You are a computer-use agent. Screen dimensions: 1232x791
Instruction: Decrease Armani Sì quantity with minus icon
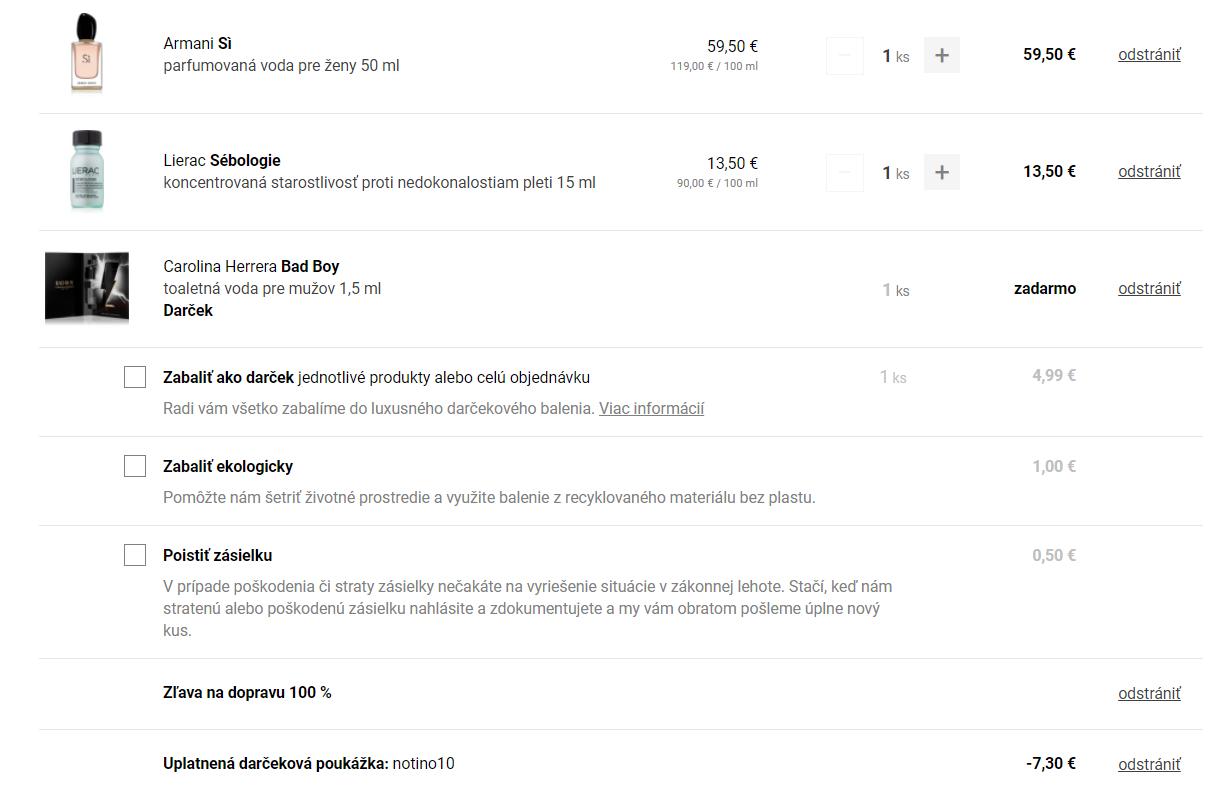click(x=845, y=56)
